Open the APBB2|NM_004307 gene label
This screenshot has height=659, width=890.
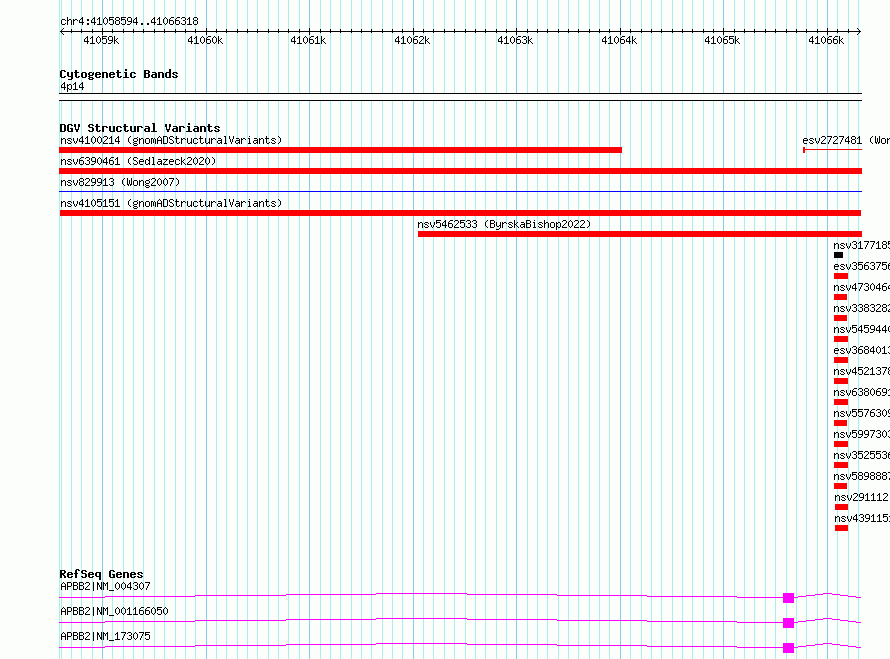(105, 586)
